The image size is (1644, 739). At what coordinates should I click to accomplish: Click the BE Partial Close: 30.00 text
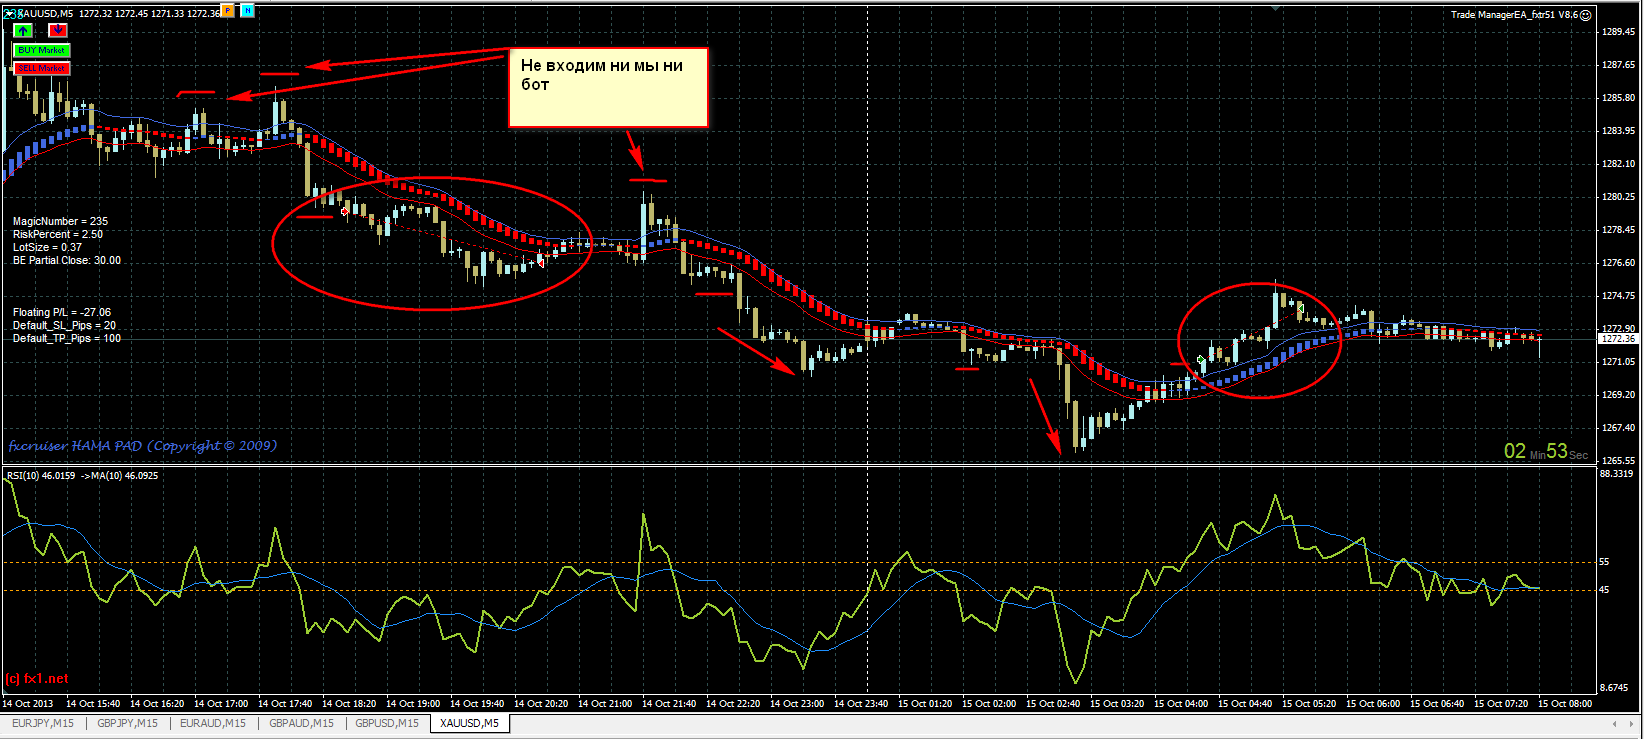pos(67,260)
